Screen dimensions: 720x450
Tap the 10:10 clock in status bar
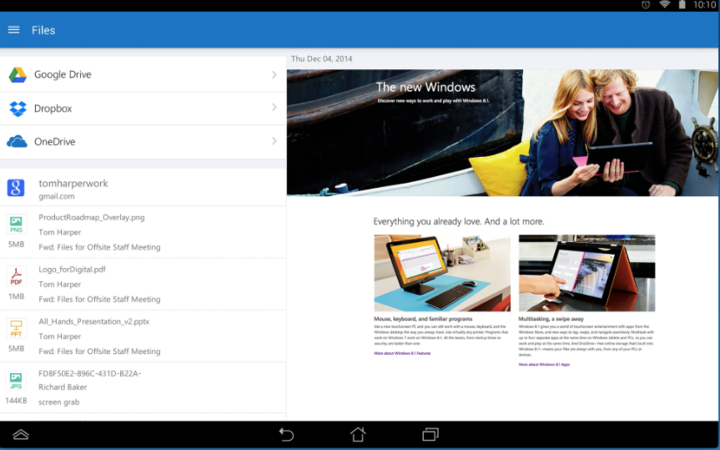coord(704,5)
